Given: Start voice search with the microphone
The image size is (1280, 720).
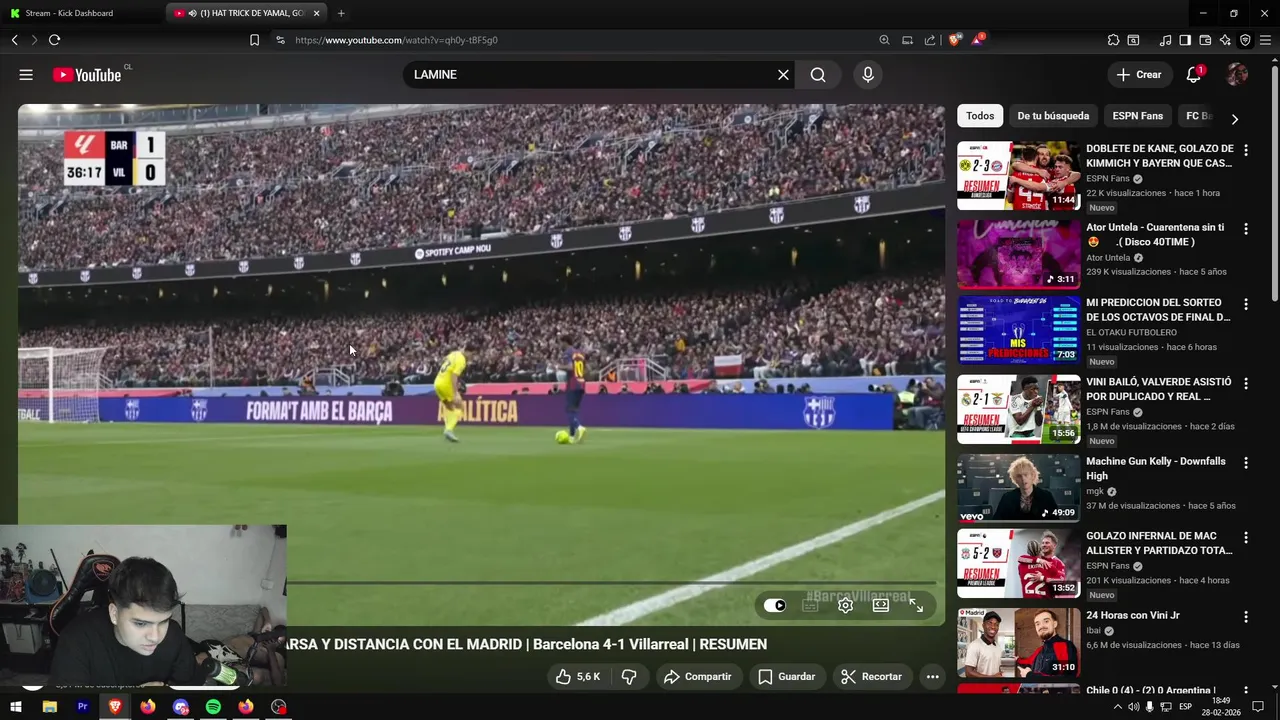Looking at the screenshot, I should coord(867,75).
